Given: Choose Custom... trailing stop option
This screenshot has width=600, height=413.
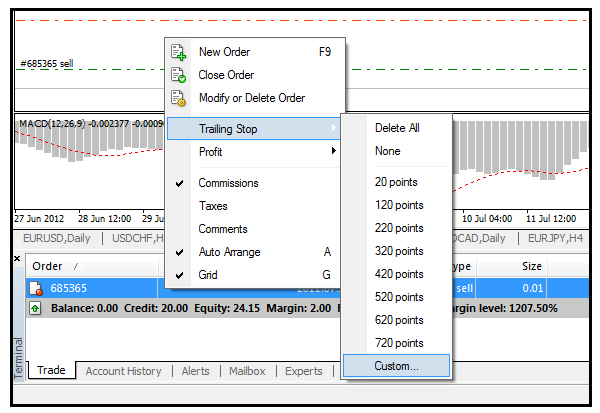Looking at the screenshot, I should click(396, 366).
